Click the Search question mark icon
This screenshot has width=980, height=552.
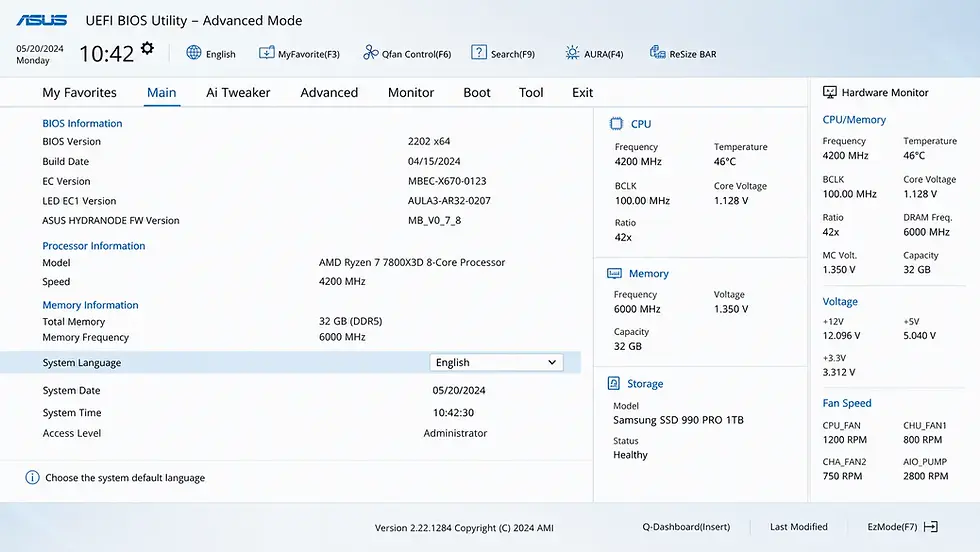(x=479, y=53)
